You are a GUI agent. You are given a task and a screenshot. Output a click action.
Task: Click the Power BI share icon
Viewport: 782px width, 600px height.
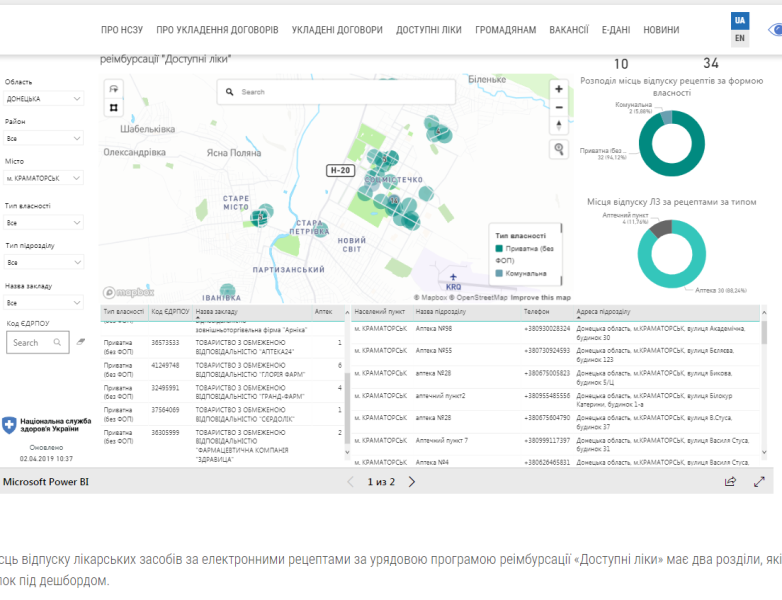[x=730, y=481]
